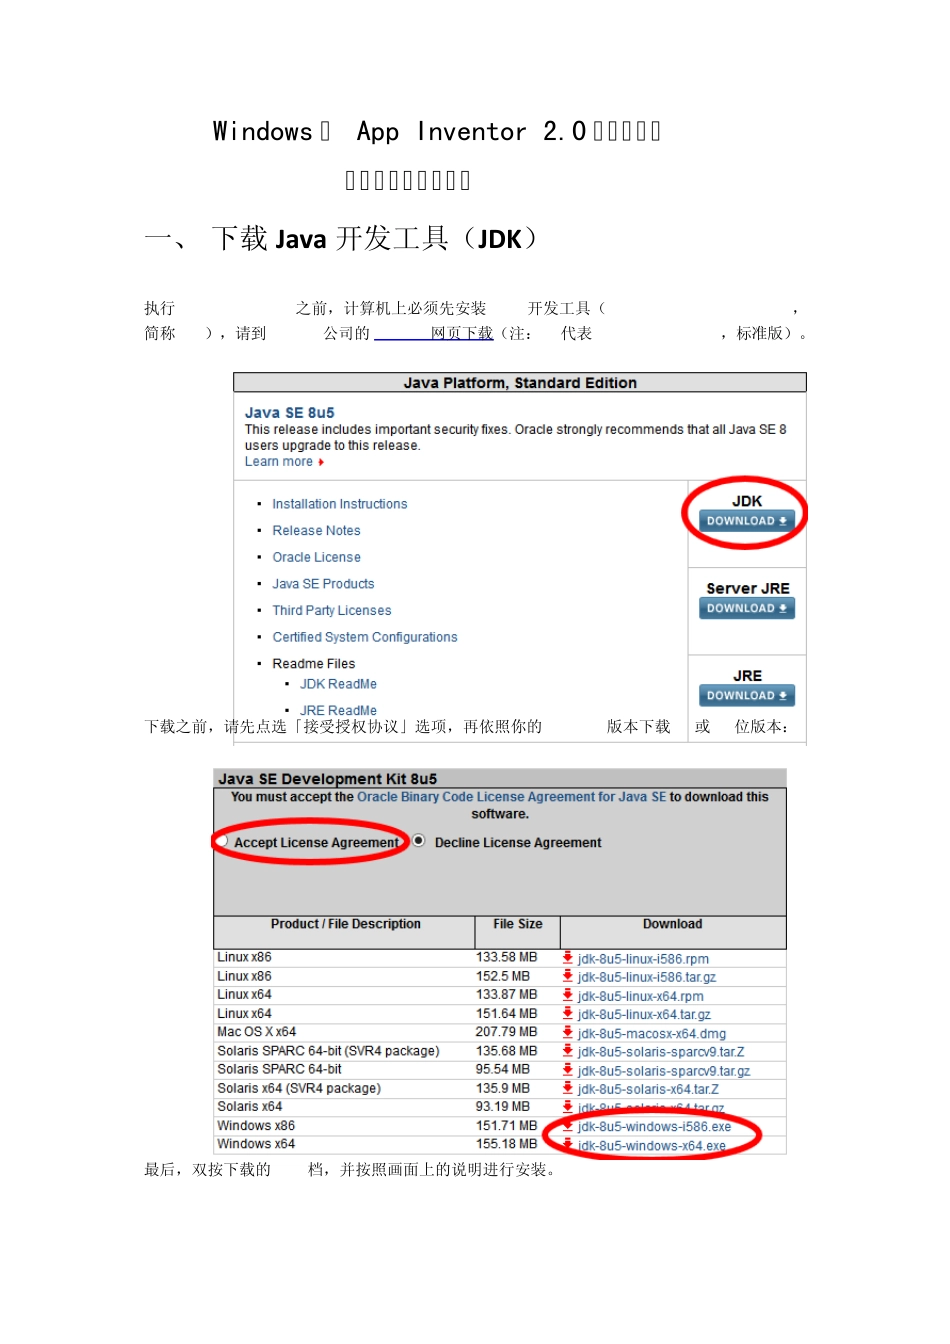Click the 93.19 MB file size cell
Screen dimensions: 950x1344
point(503,1107)
